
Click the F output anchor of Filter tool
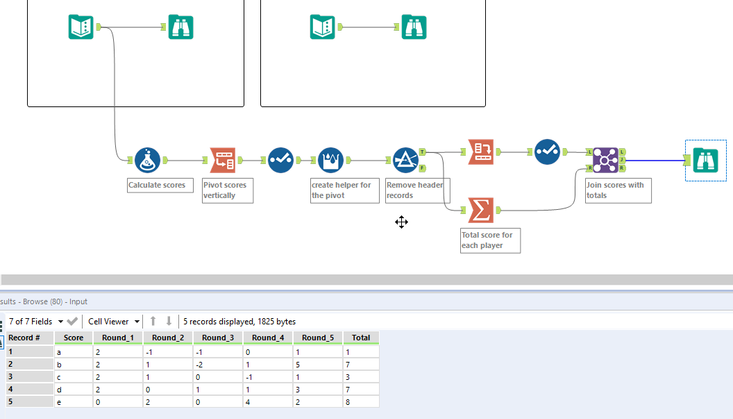422,168
